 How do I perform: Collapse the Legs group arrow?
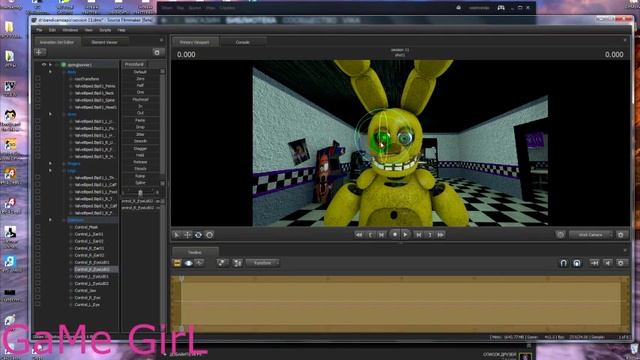(51, 171)
